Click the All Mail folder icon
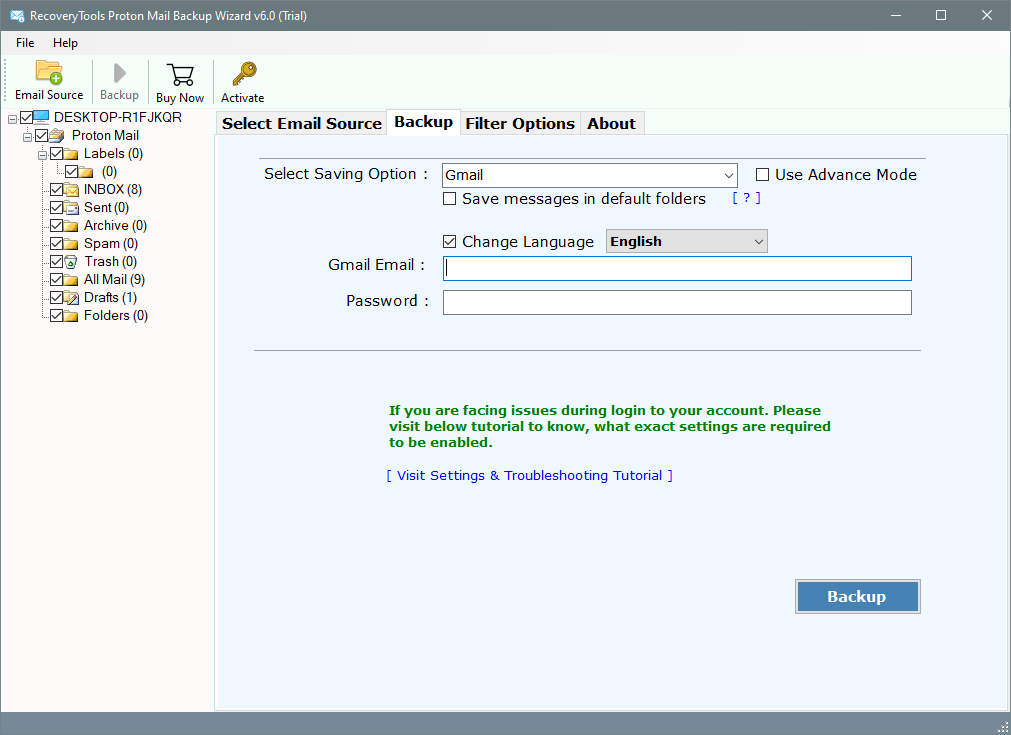The height and width of the screenshot is (735, 1011). point(71,280)
